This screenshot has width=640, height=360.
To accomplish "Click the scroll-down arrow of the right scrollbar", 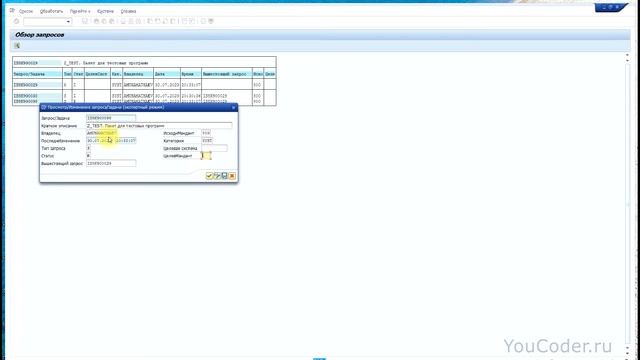I will (x=627, y=353).
